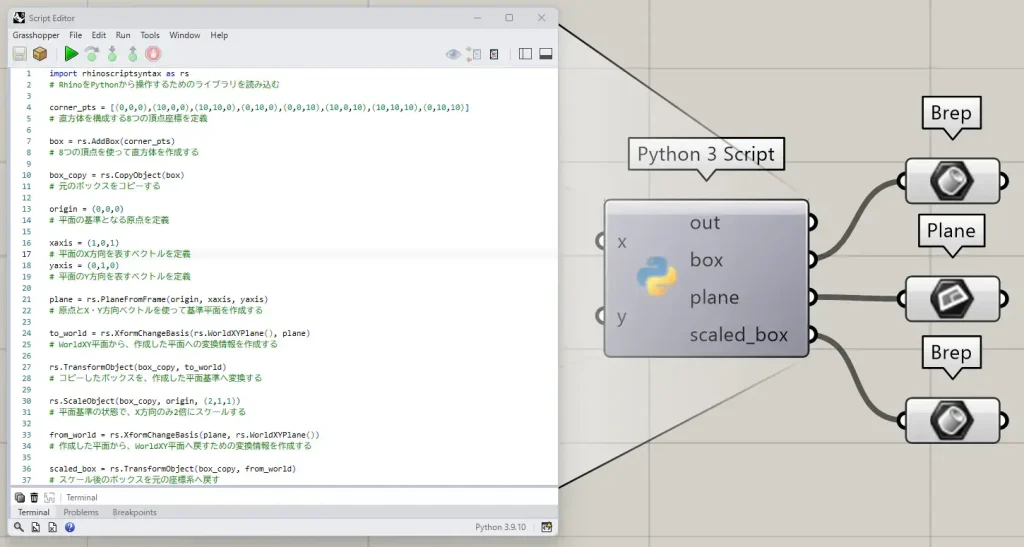This screenshot has width=1024, height=547.
Task: Toggle the terminal word wrap icon
Action: [x=49, y=497]
